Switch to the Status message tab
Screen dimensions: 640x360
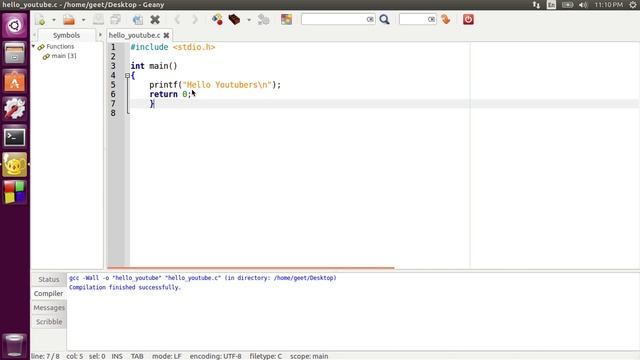tap(49, 280)
